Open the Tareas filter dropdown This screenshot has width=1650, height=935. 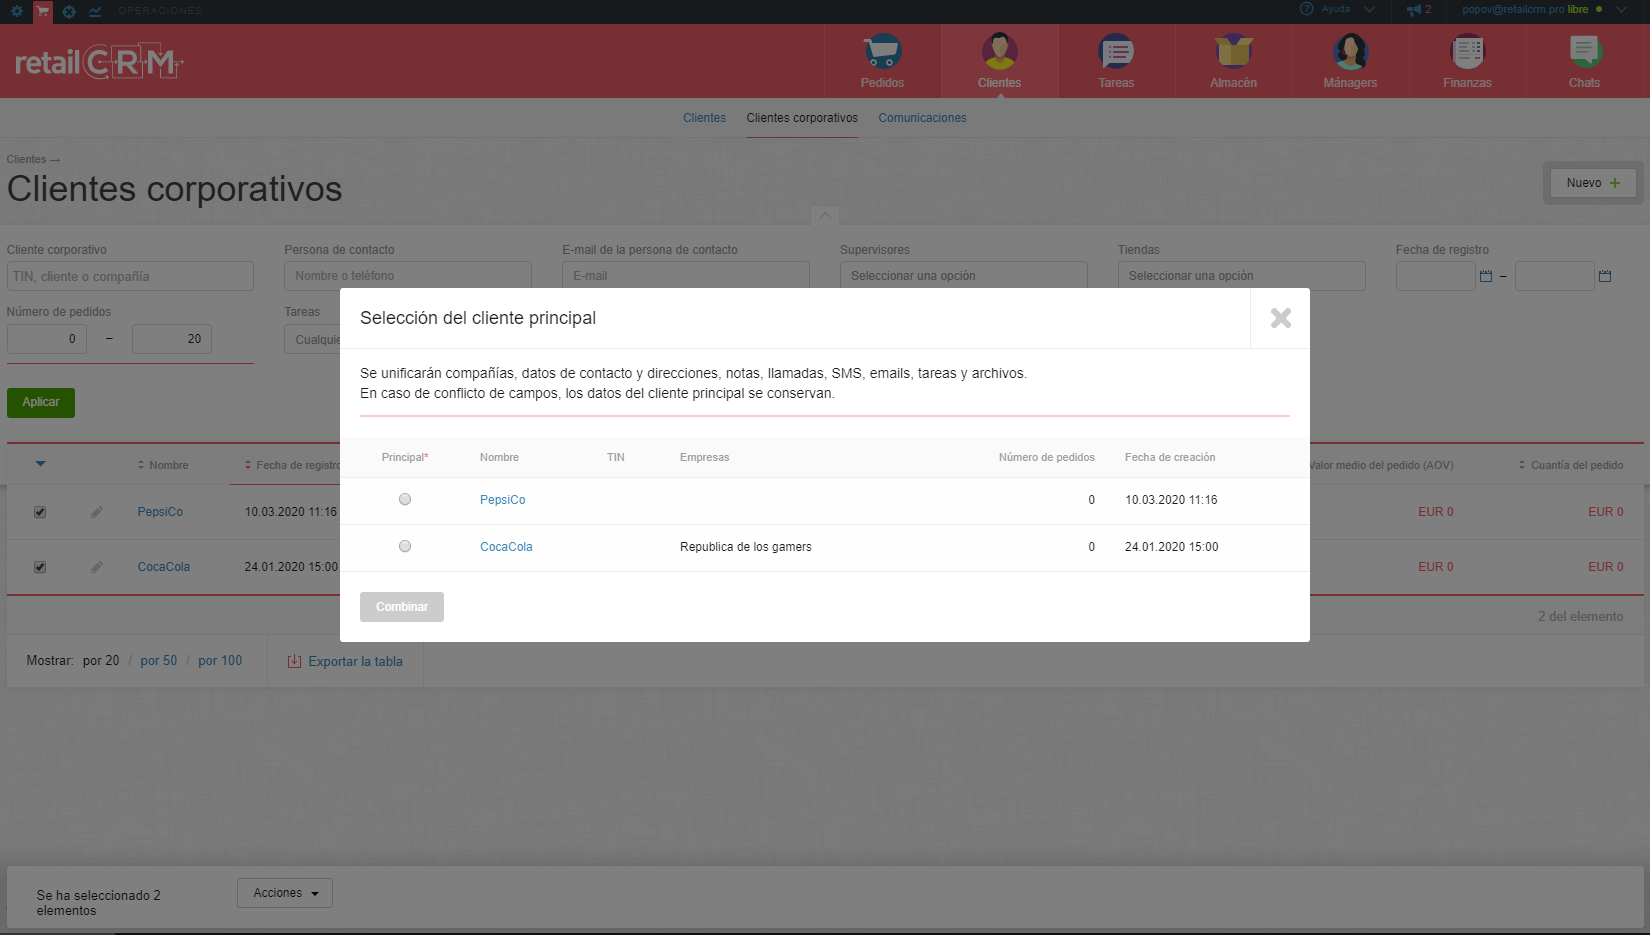coord(313,339)
